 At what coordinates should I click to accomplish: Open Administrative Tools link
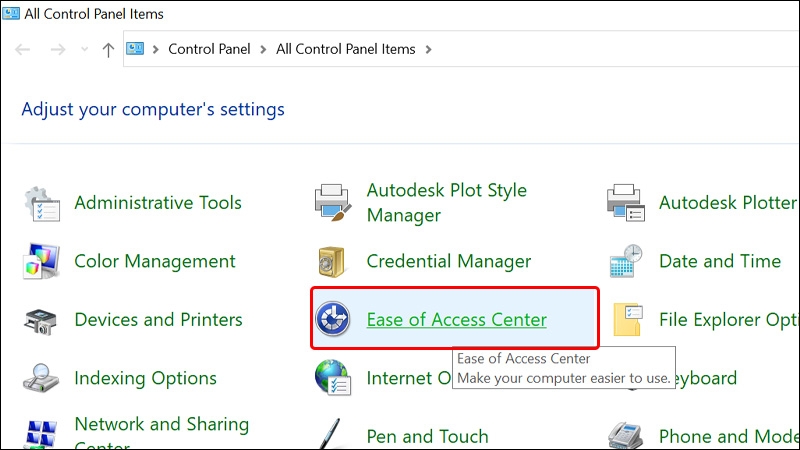tap(158, 203)
